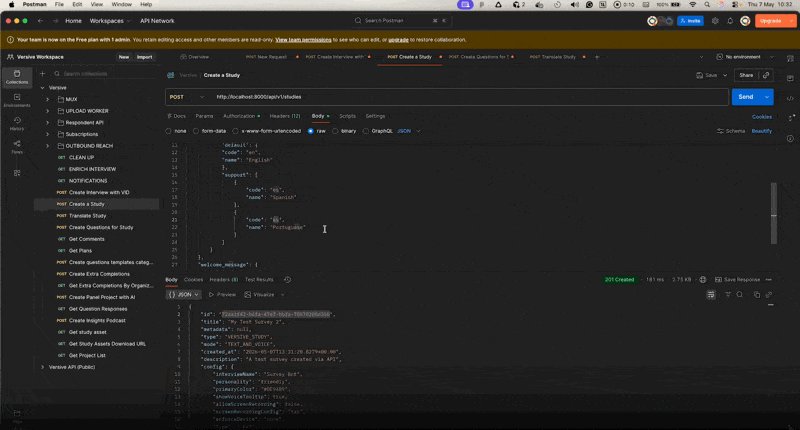800x430 pixels.
Task: Switch to the Scripts tab
Action: (347, 116)
